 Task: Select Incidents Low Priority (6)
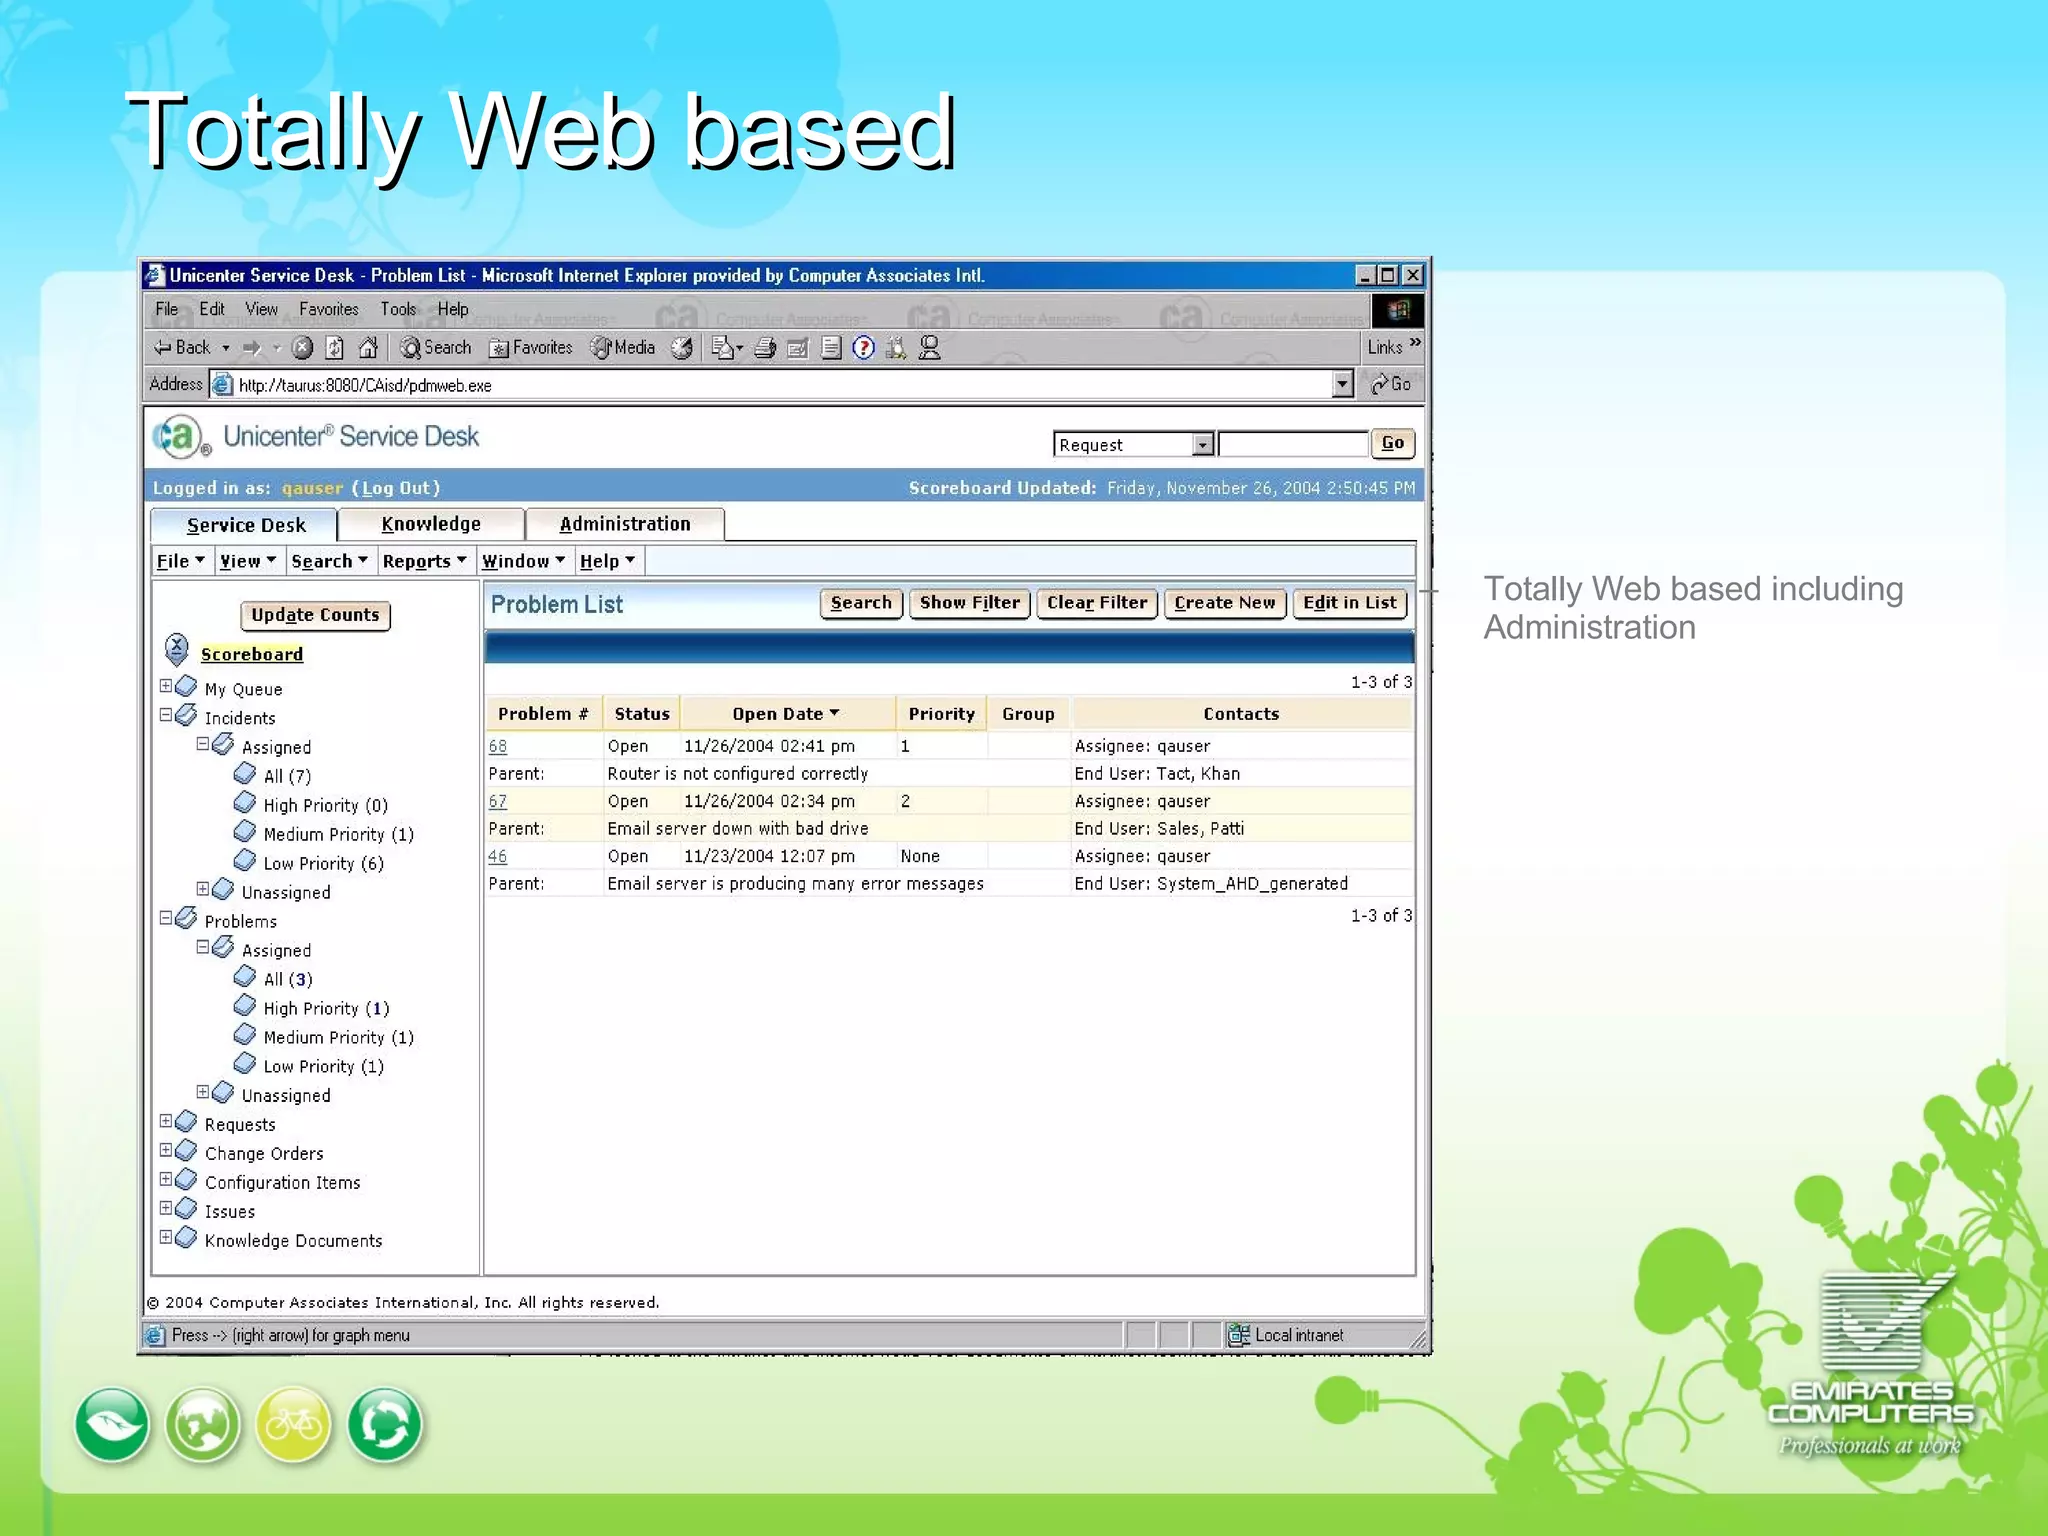click(323, 863)
